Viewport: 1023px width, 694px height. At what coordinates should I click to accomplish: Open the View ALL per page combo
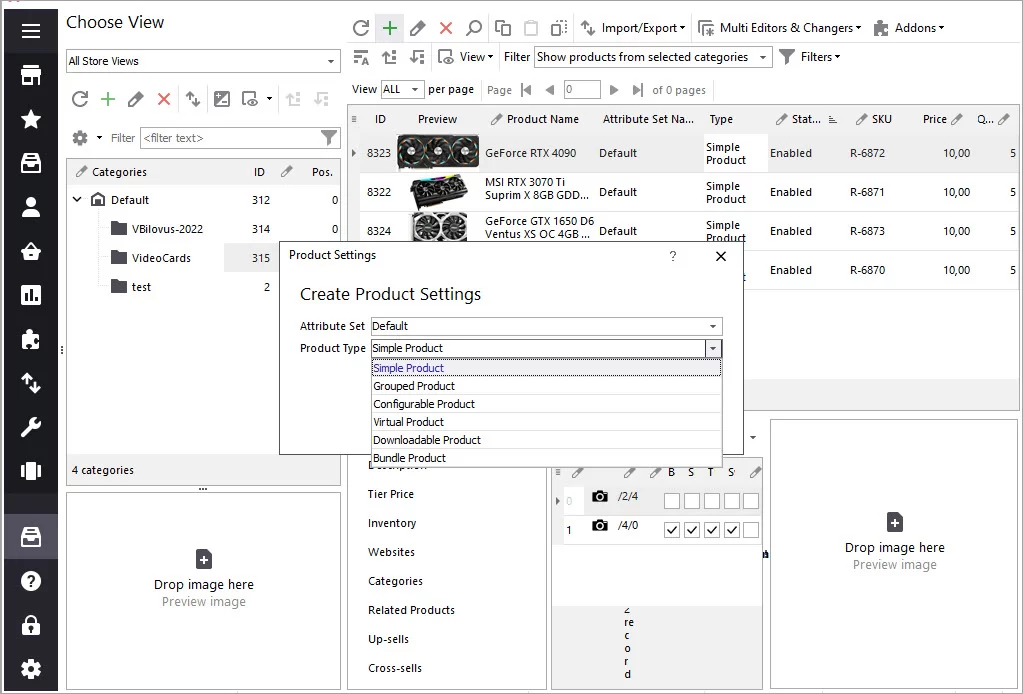(x=403, y=89)
